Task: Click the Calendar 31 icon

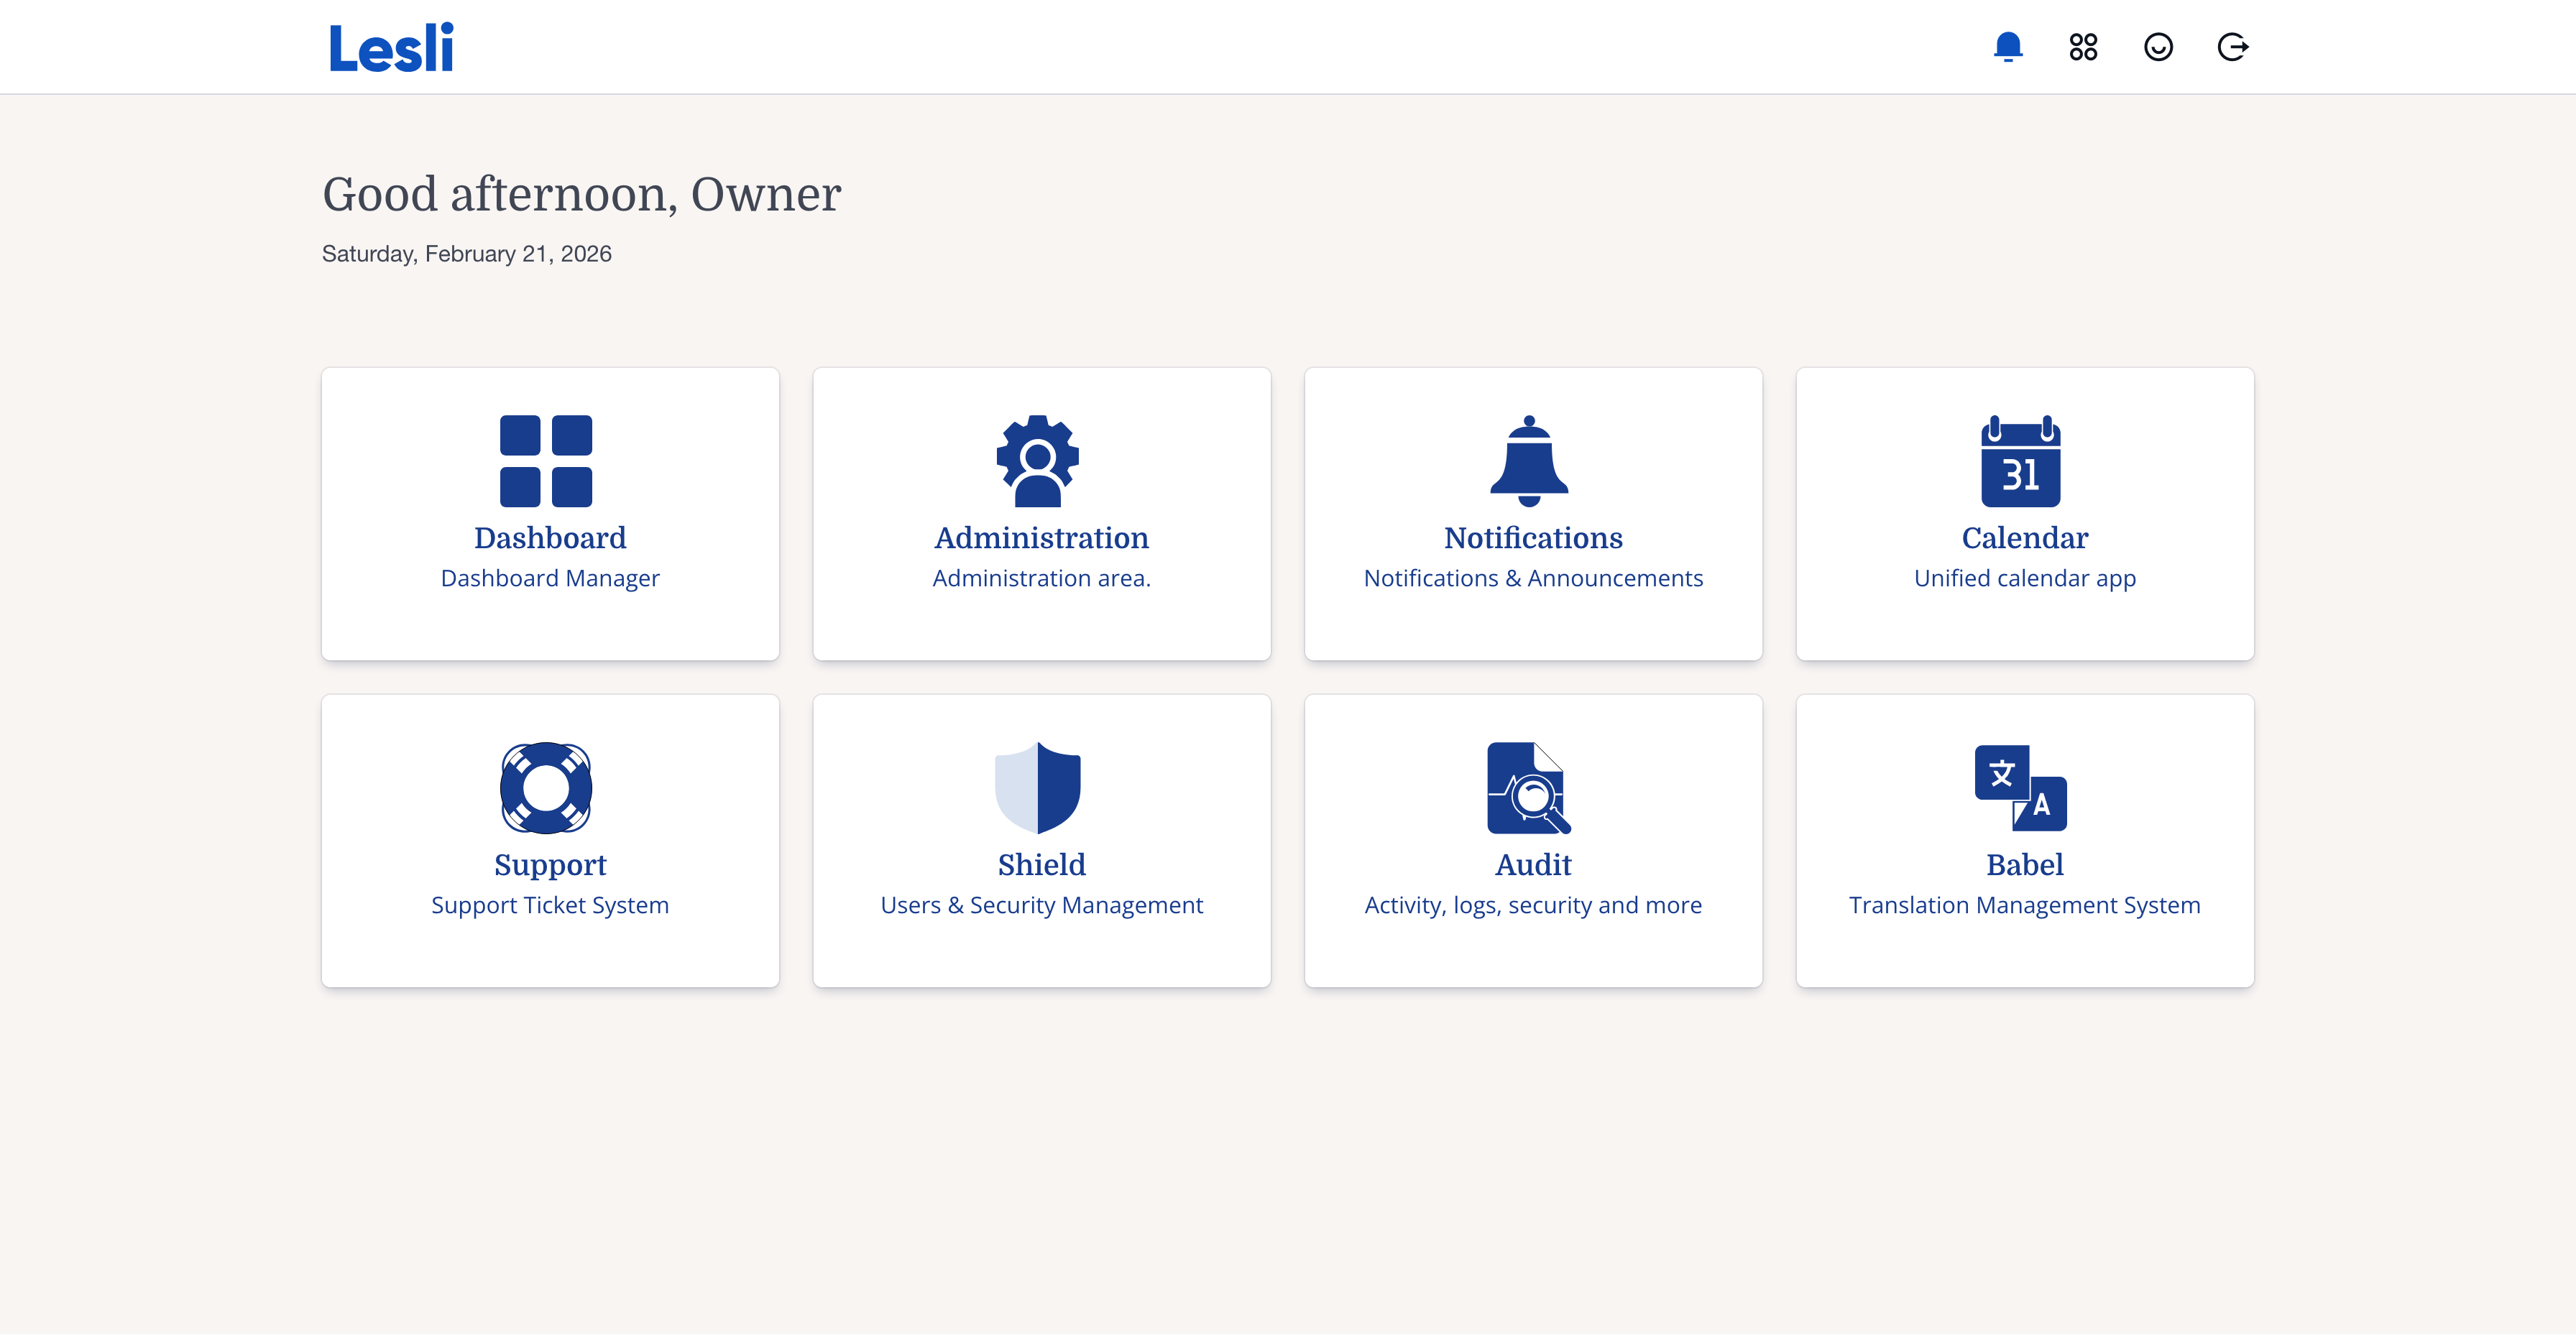Action: click(2021, 461)
